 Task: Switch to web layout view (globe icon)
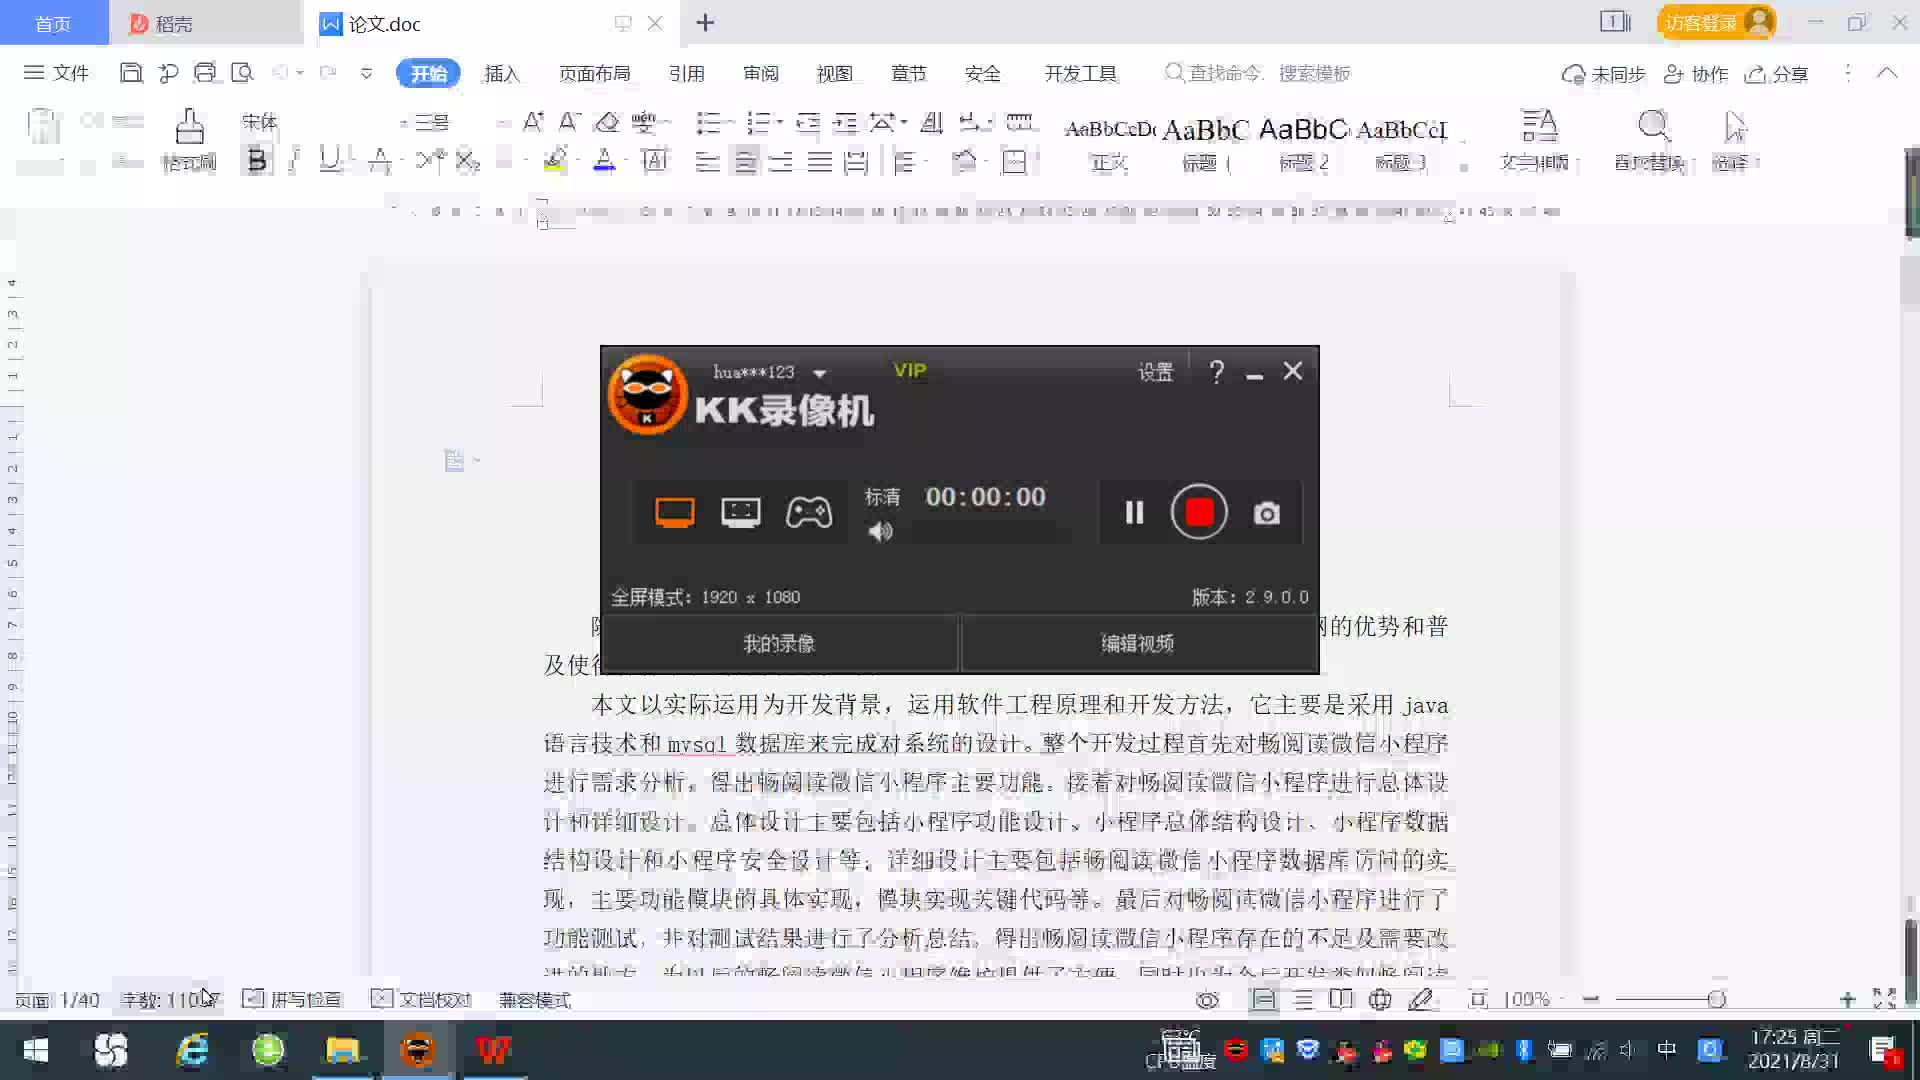[x=1380, y=999]
